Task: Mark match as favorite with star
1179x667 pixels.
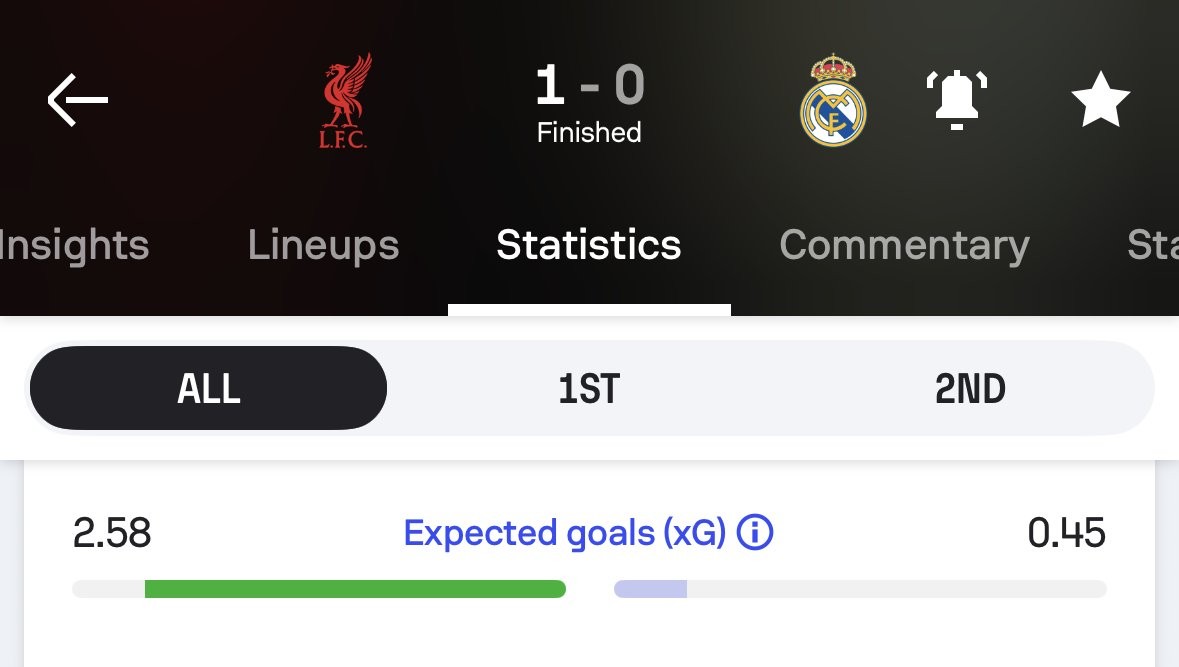Action: (x=1100, y=100)
